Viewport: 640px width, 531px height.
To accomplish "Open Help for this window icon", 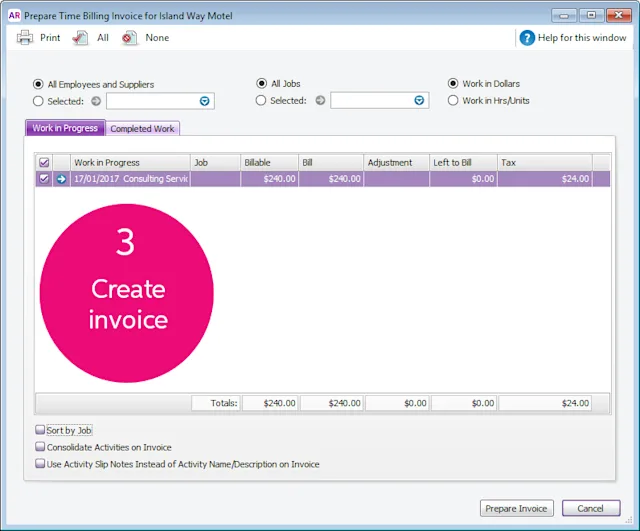I will point(527,38).
